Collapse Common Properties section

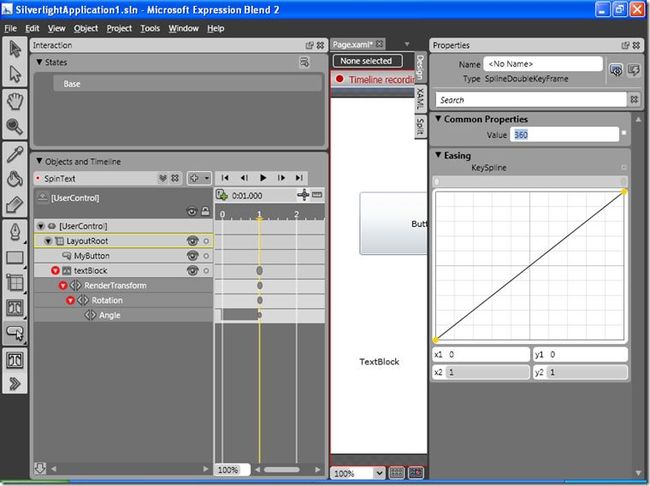tap(438, 119)
